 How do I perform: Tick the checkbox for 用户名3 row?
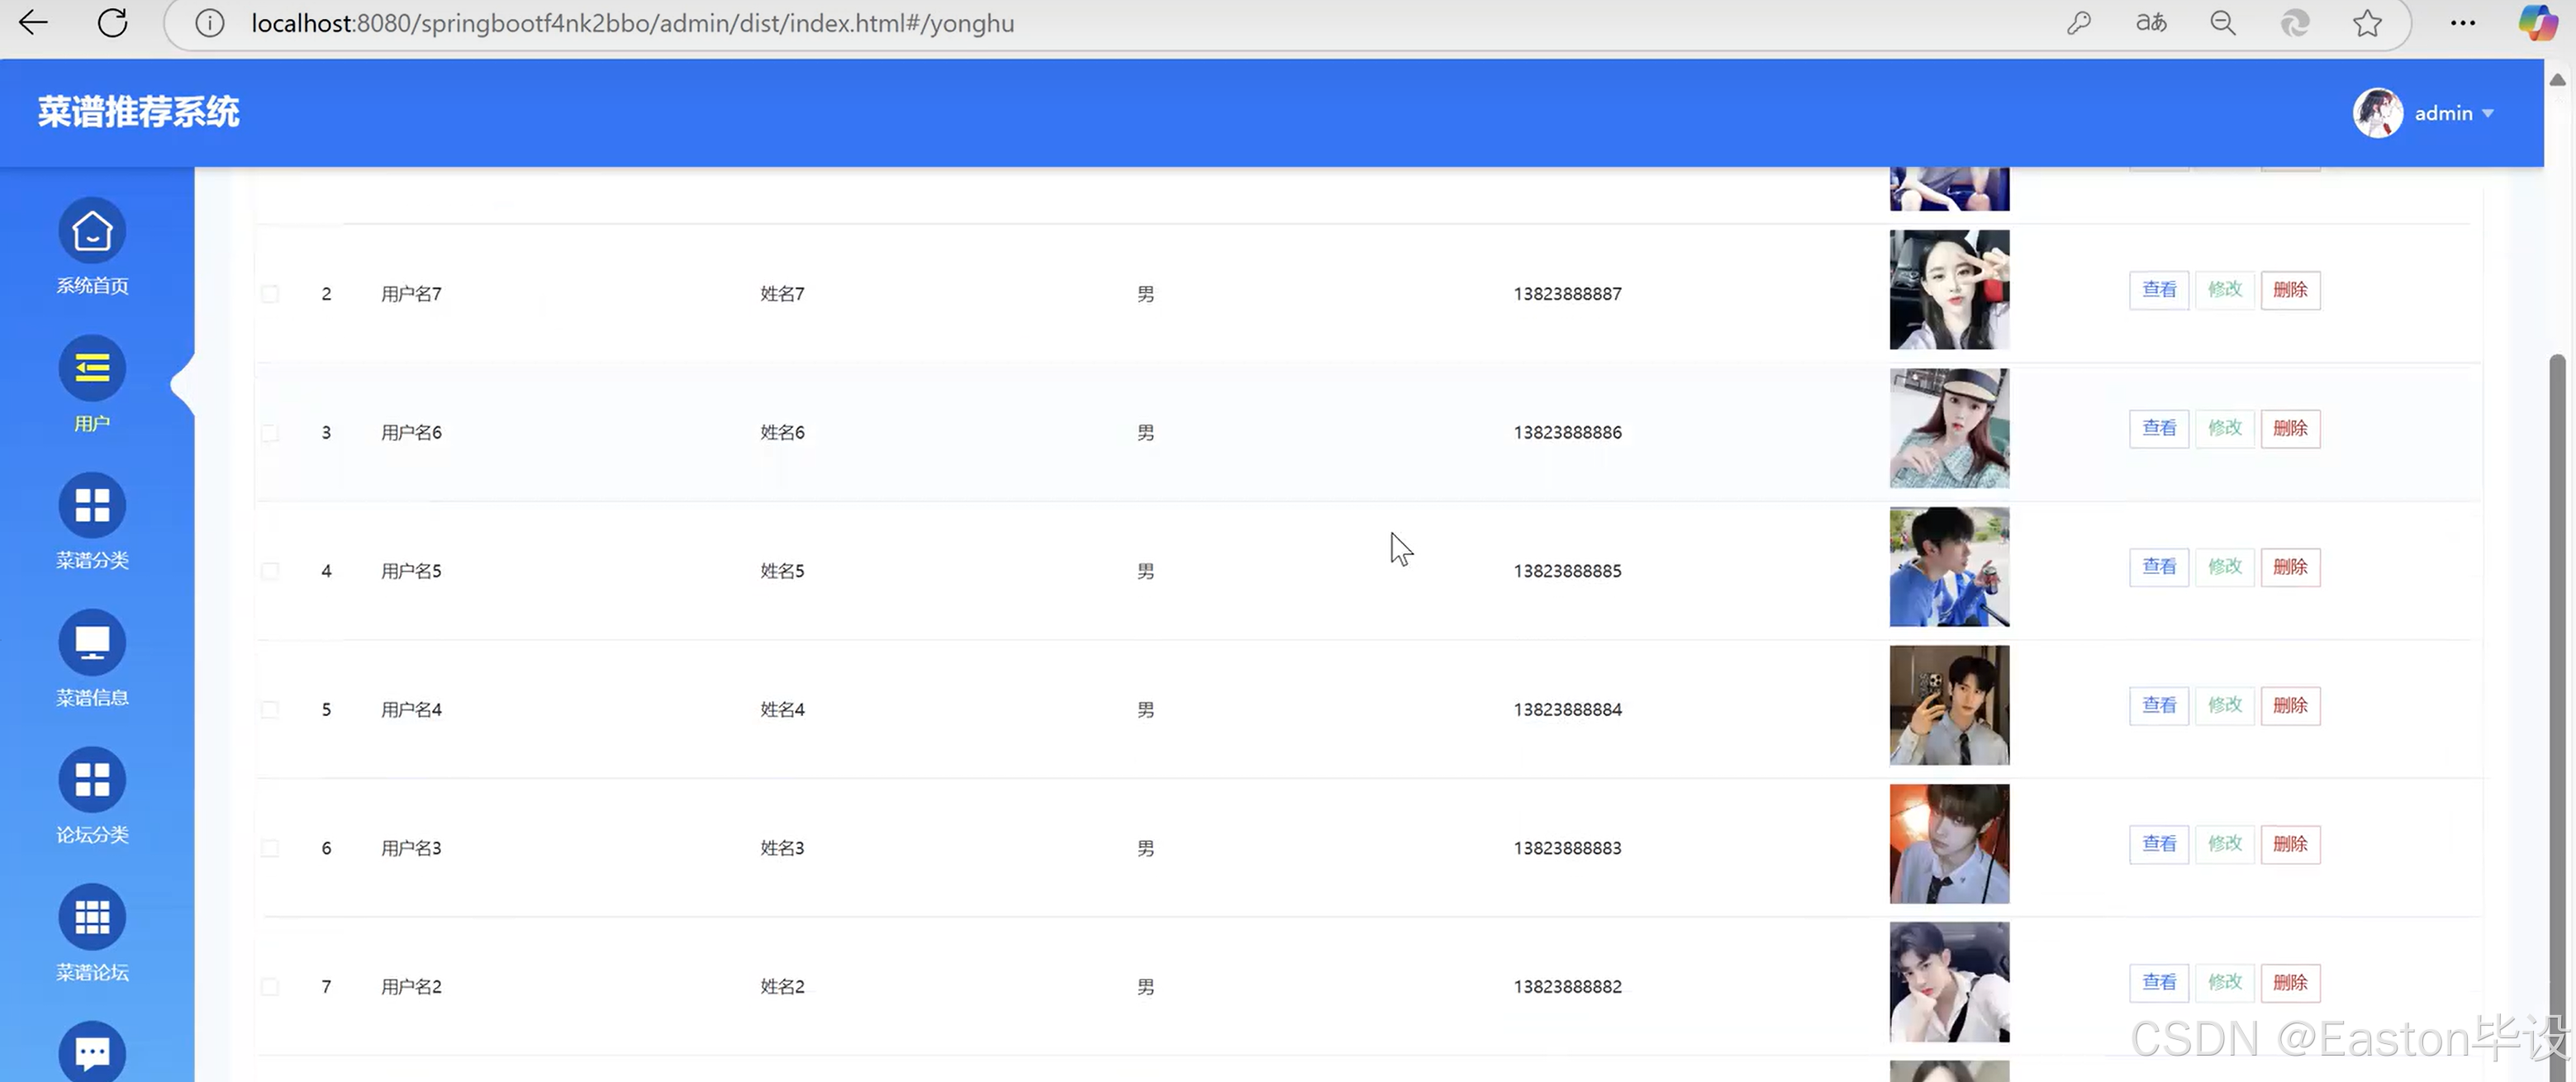tap(270, 848)
